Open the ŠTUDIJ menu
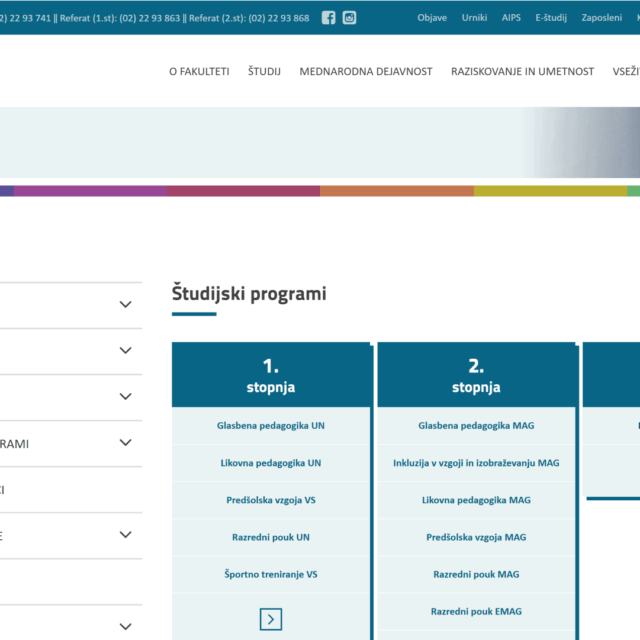Image resolution: width=640 pixels, height=640 pixels. click(x=264, y=71)
